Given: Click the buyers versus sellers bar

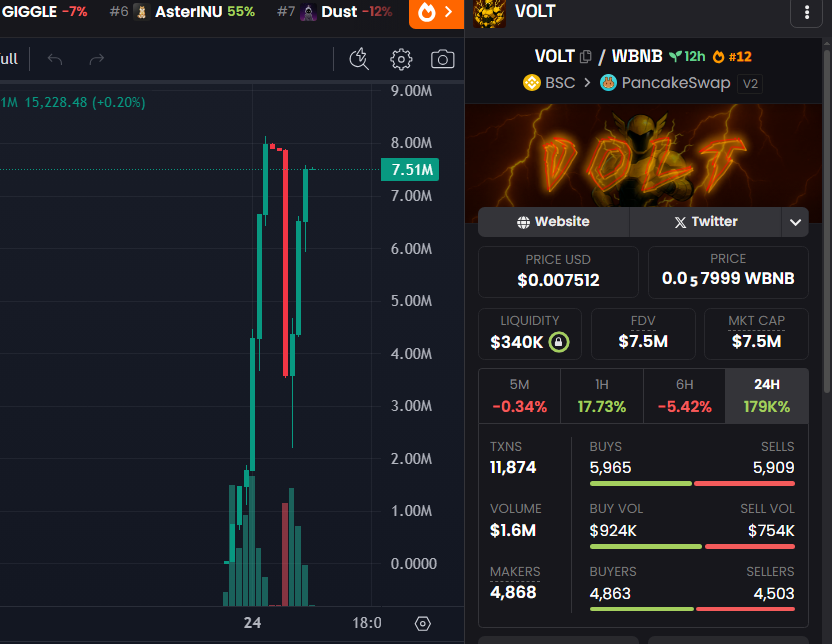Looking at the screenshot, I should pyautogui.click(x=692, y=609).
